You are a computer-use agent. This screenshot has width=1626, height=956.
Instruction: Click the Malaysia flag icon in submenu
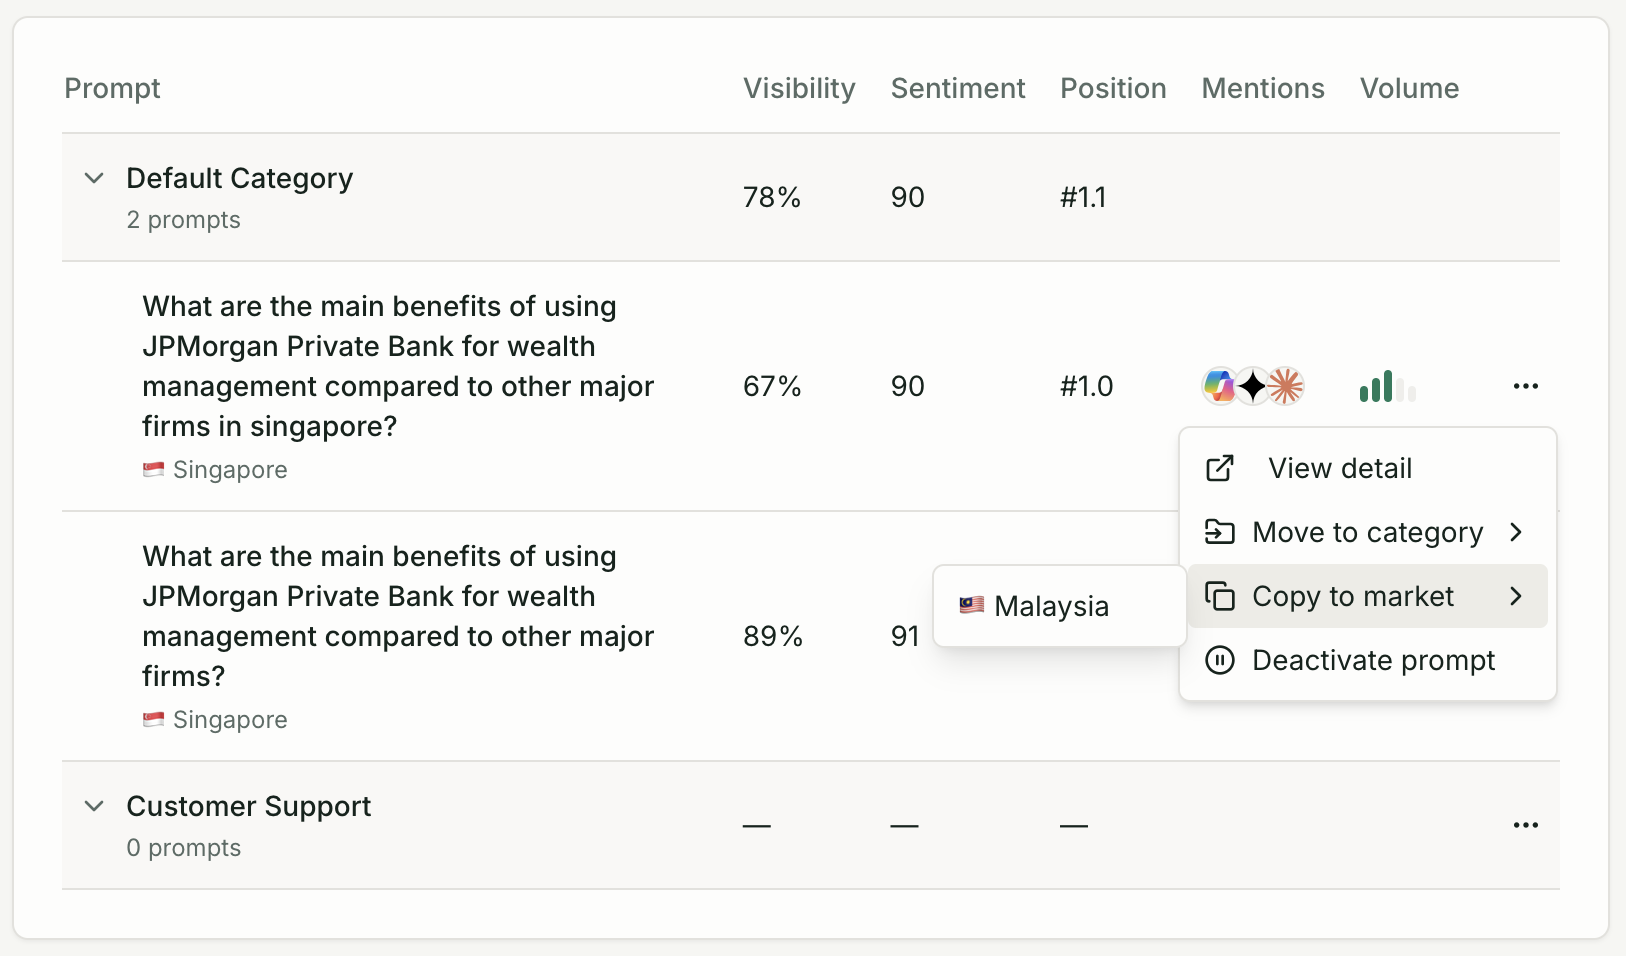coord(971,605)
